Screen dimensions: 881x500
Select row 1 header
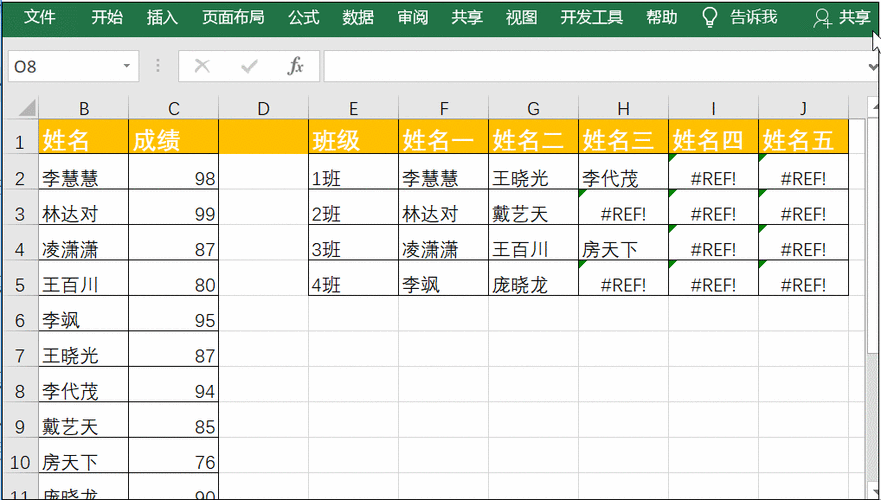pos(20,137)
